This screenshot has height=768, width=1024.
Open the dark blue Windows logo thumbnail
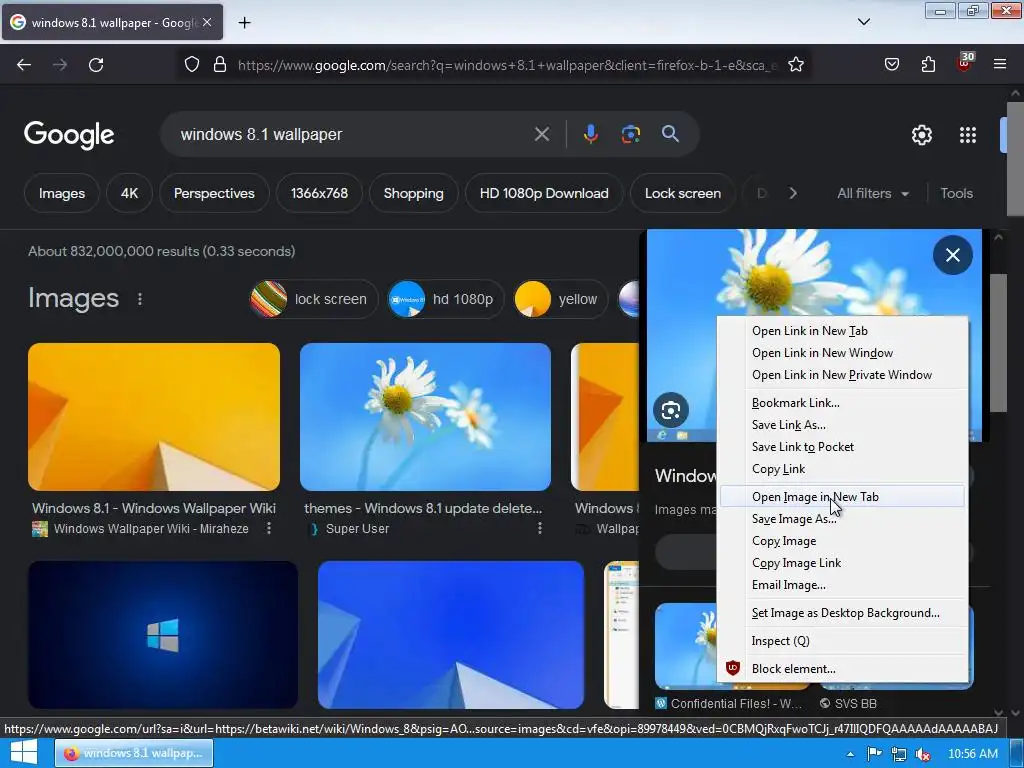[163, 635]
